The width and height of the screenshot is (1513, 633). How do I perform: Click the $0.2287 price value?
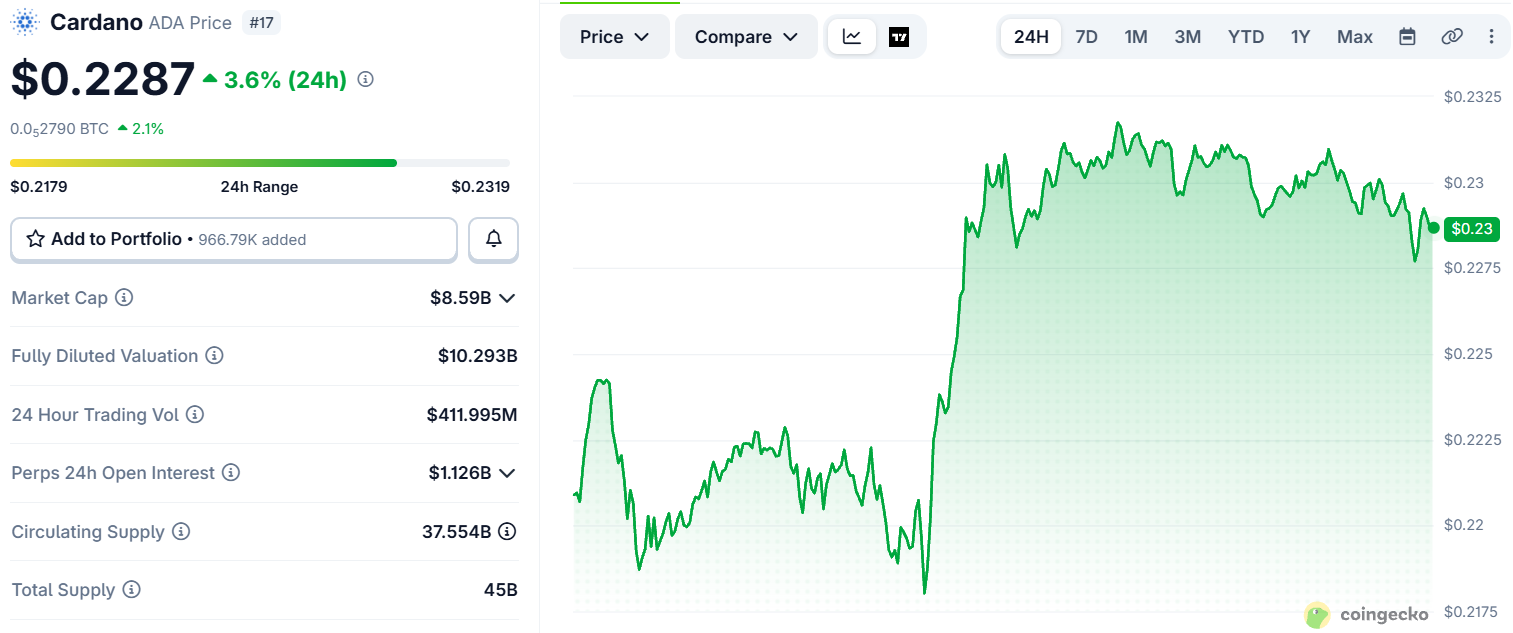[103, 79]
